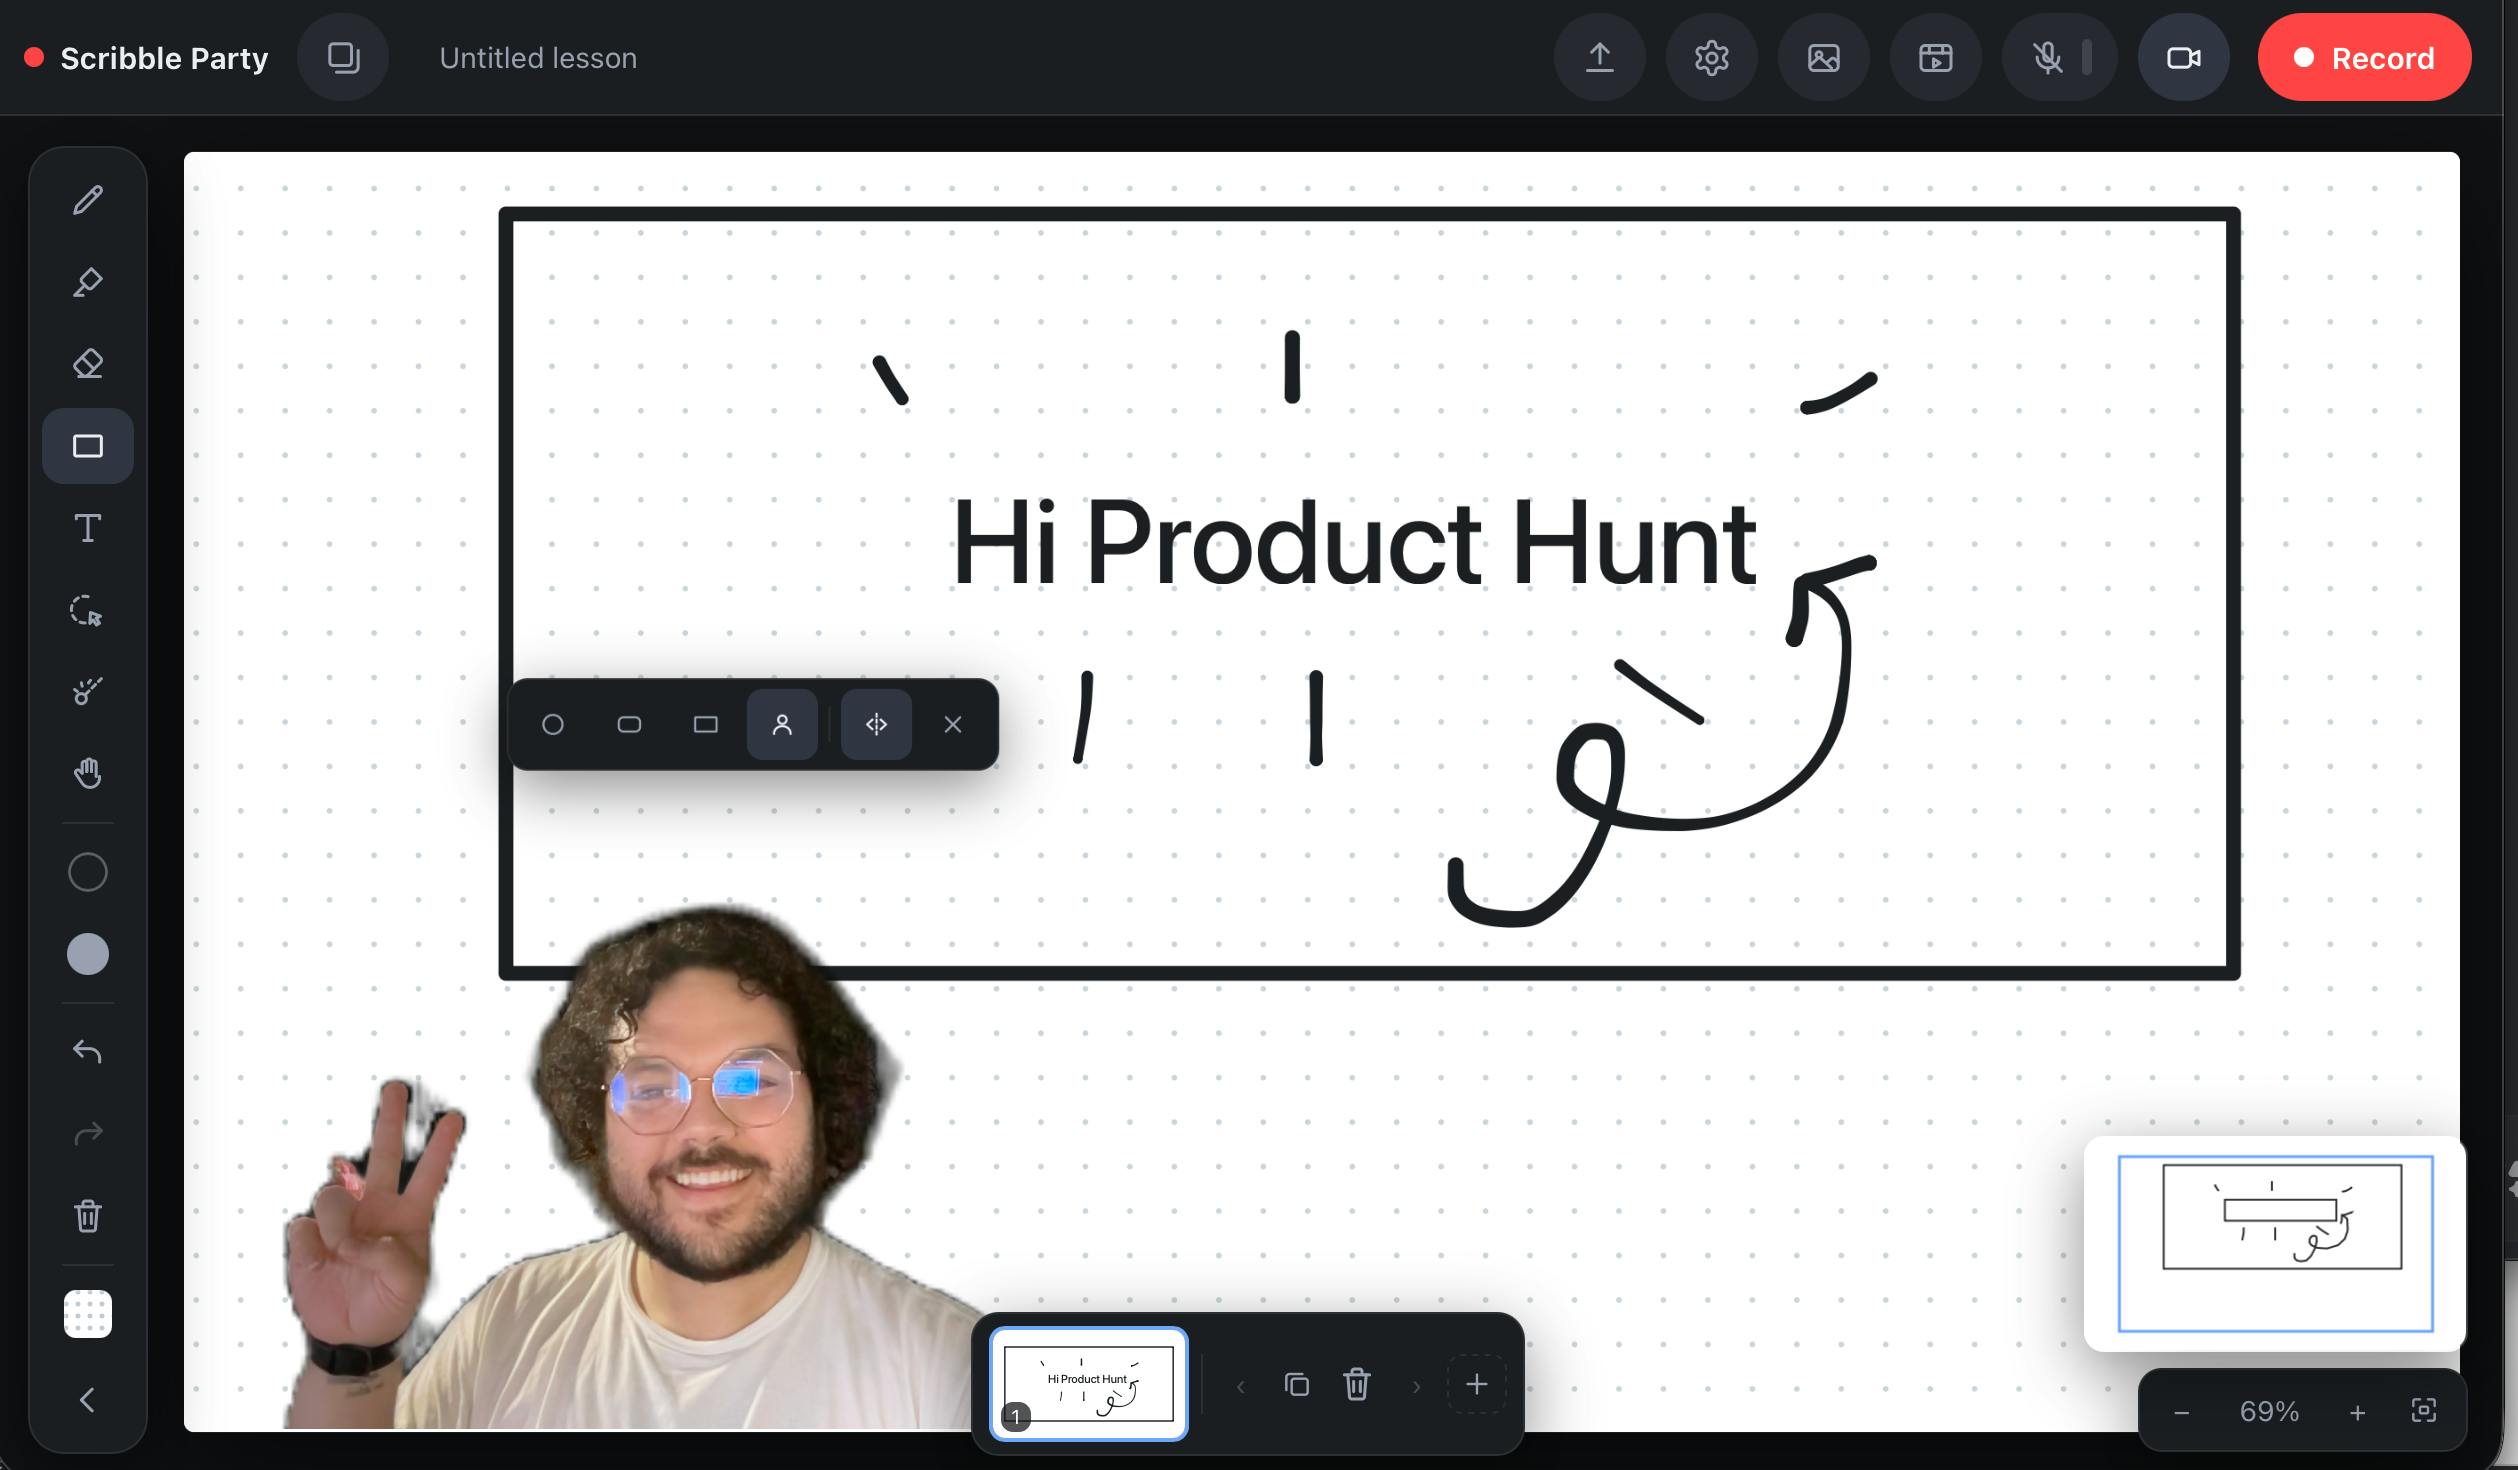The width and height of the screenshot is (2518, 1470).
Task: Set camera shape to rectangle
Action: point(706,725)
